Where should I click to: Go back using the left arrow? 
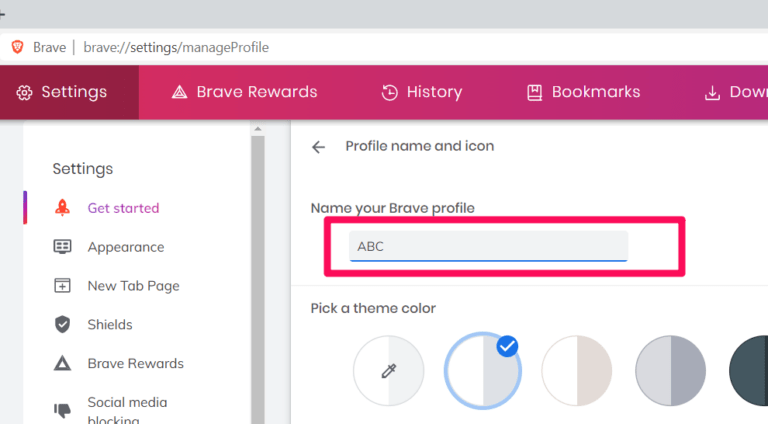pyautogui.click(x=318, y=146)
